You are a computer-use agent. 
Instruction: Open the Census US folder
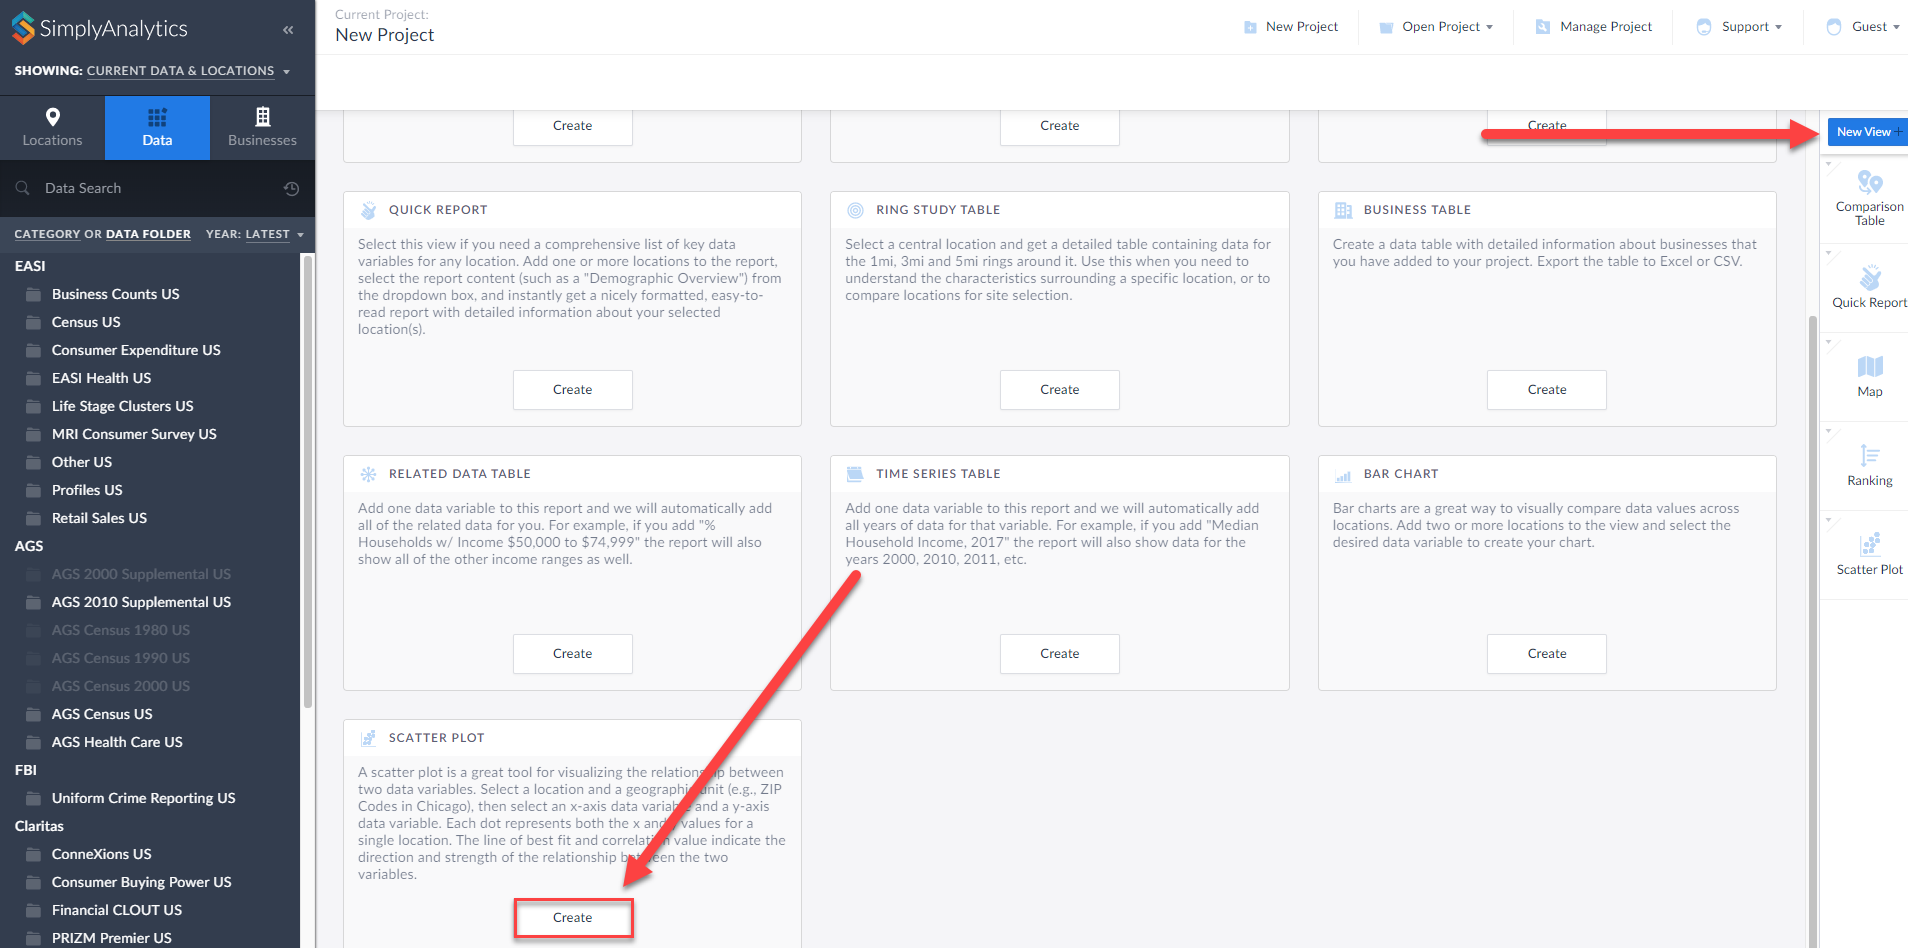(x=86, y=322)
